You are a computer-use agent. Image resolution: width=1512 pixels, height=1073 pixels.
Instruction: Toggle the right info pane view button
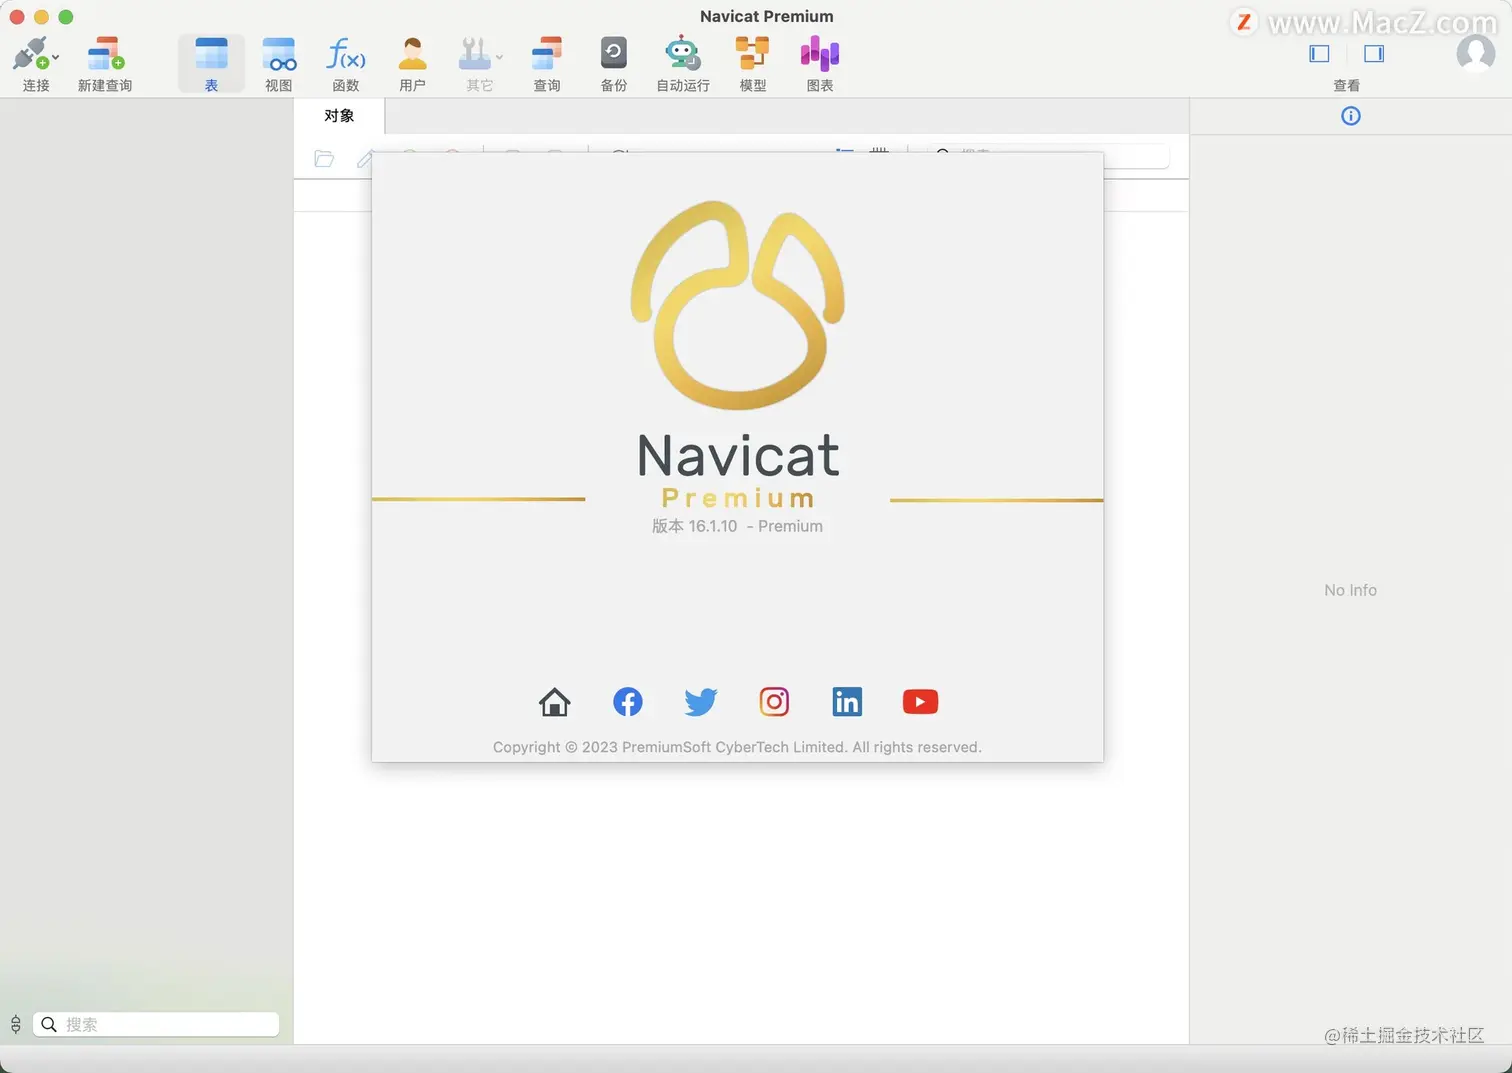coord(1374,54)
